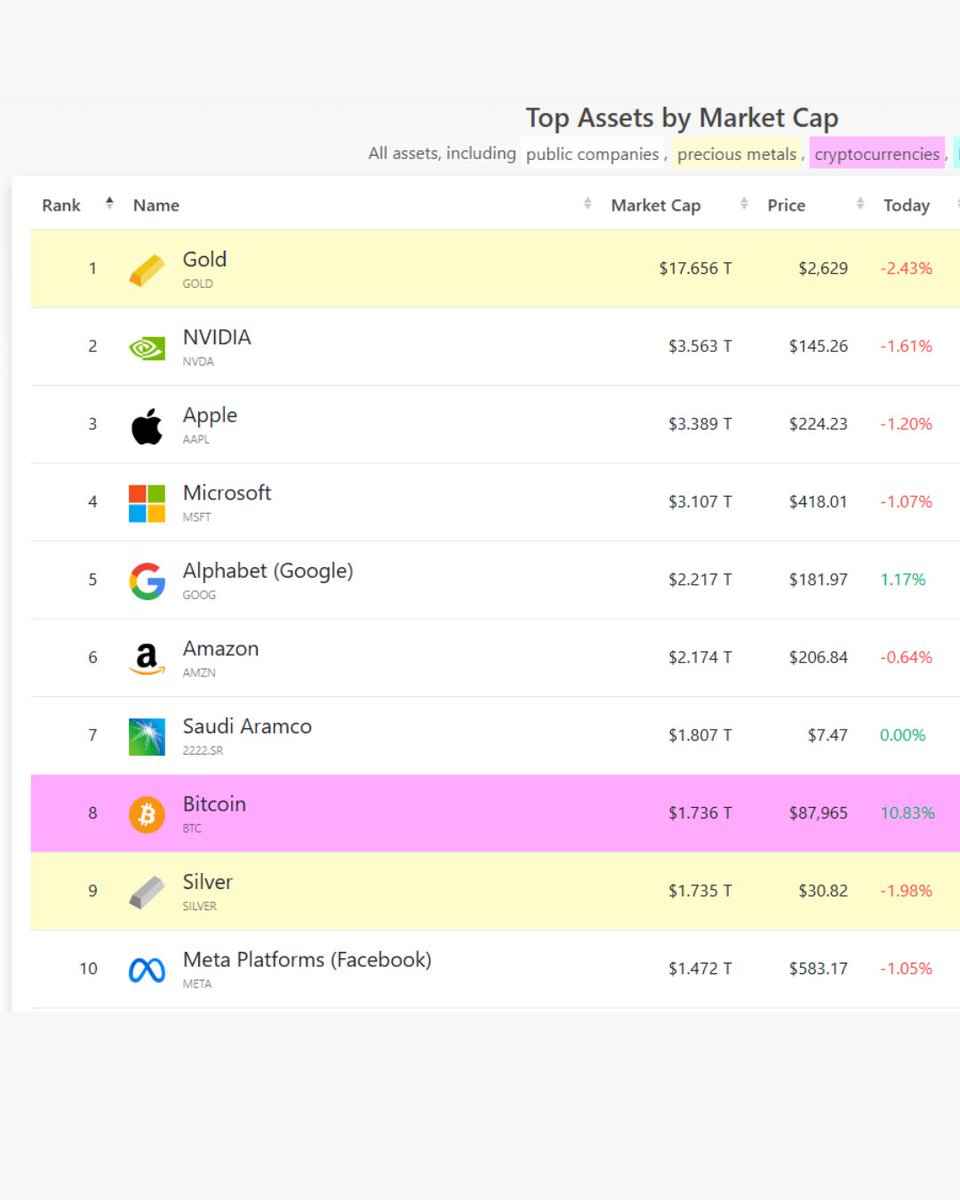Click the Google logo icon
960x1200 pixels.
pyautogui.click(x=147, y=581)
